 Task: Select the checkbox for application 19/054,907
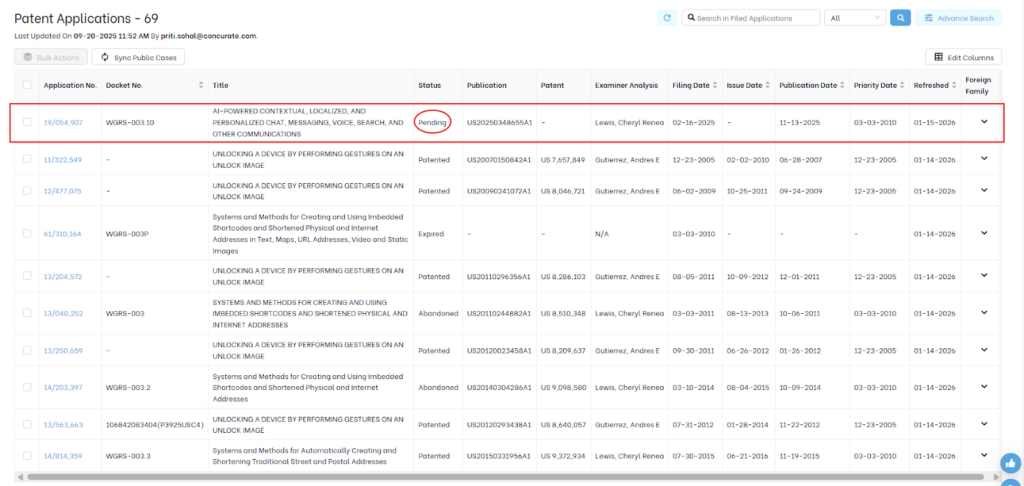(27, 122)
